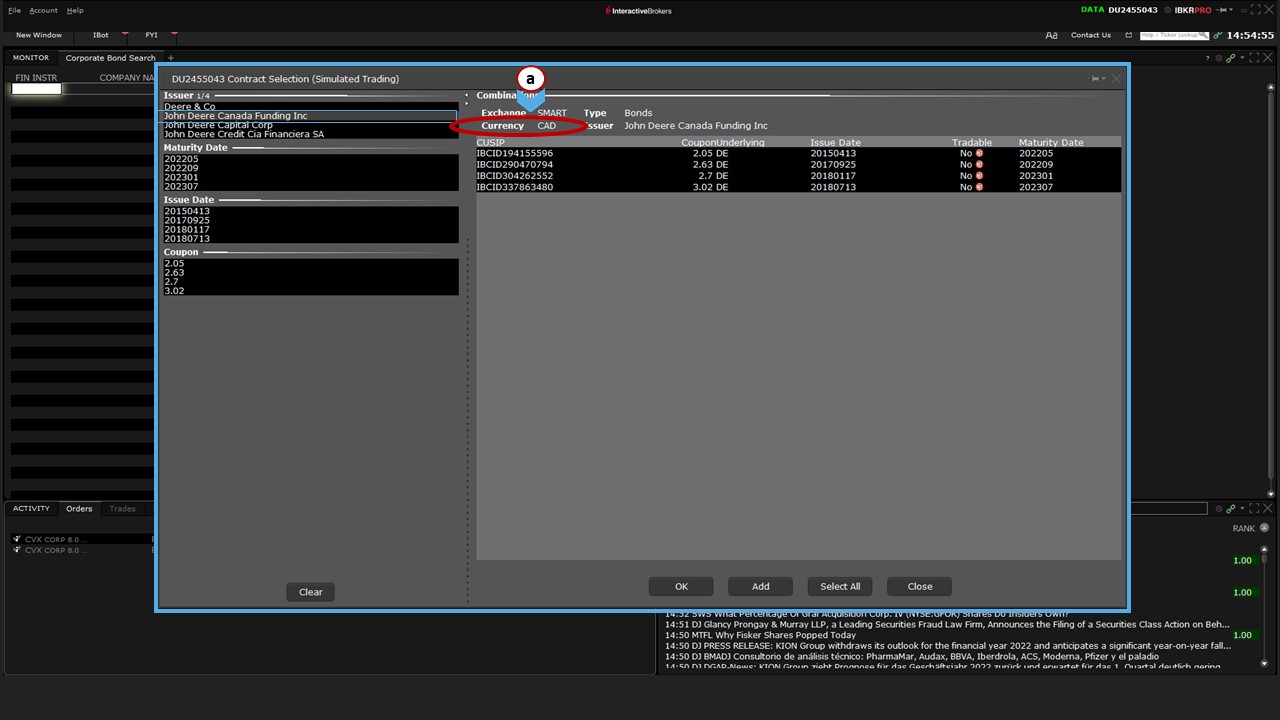Click the Clear button under the filters

point(310,592)
